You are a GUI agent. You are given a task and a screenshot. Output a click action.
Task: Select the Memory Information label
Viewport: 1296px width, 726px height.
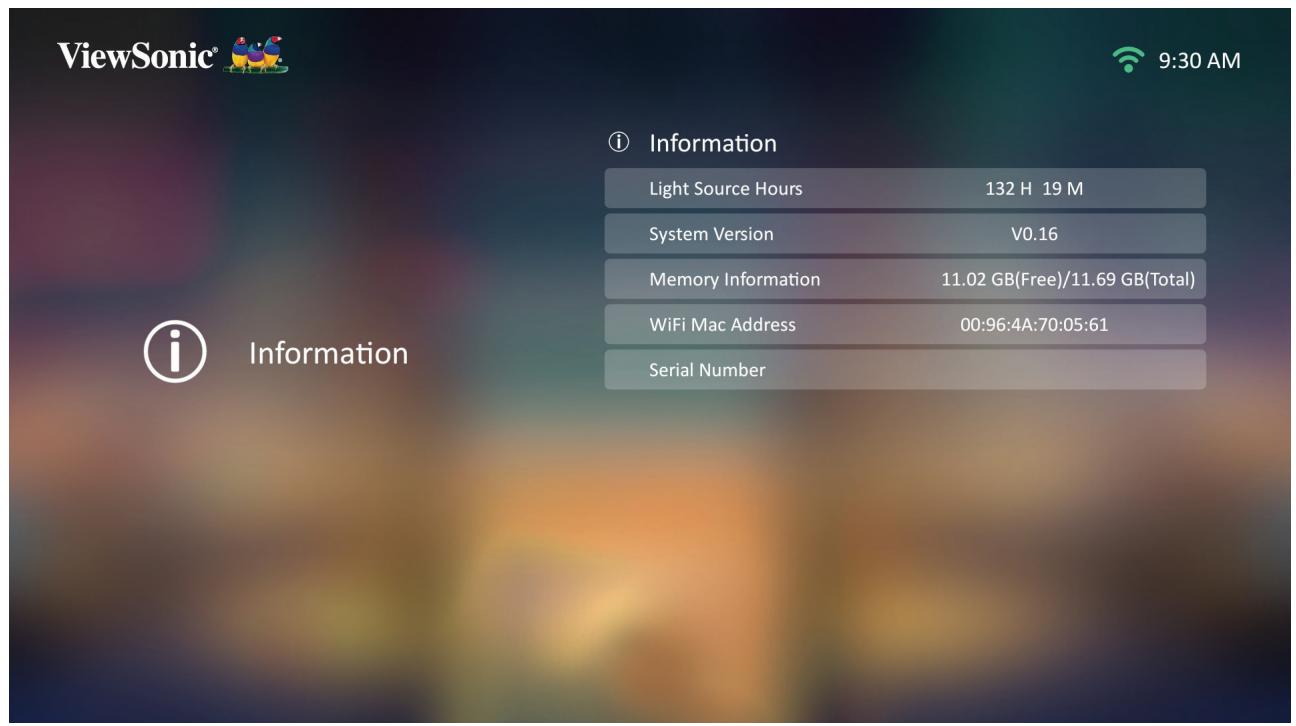point(735,279)
